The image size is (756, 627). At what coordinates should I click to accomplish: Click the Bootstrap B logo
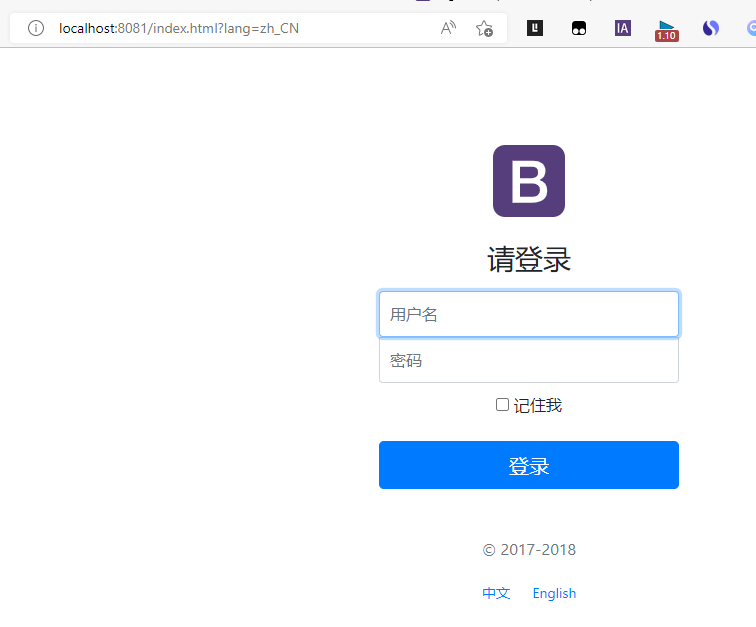(x=528, y=181)
